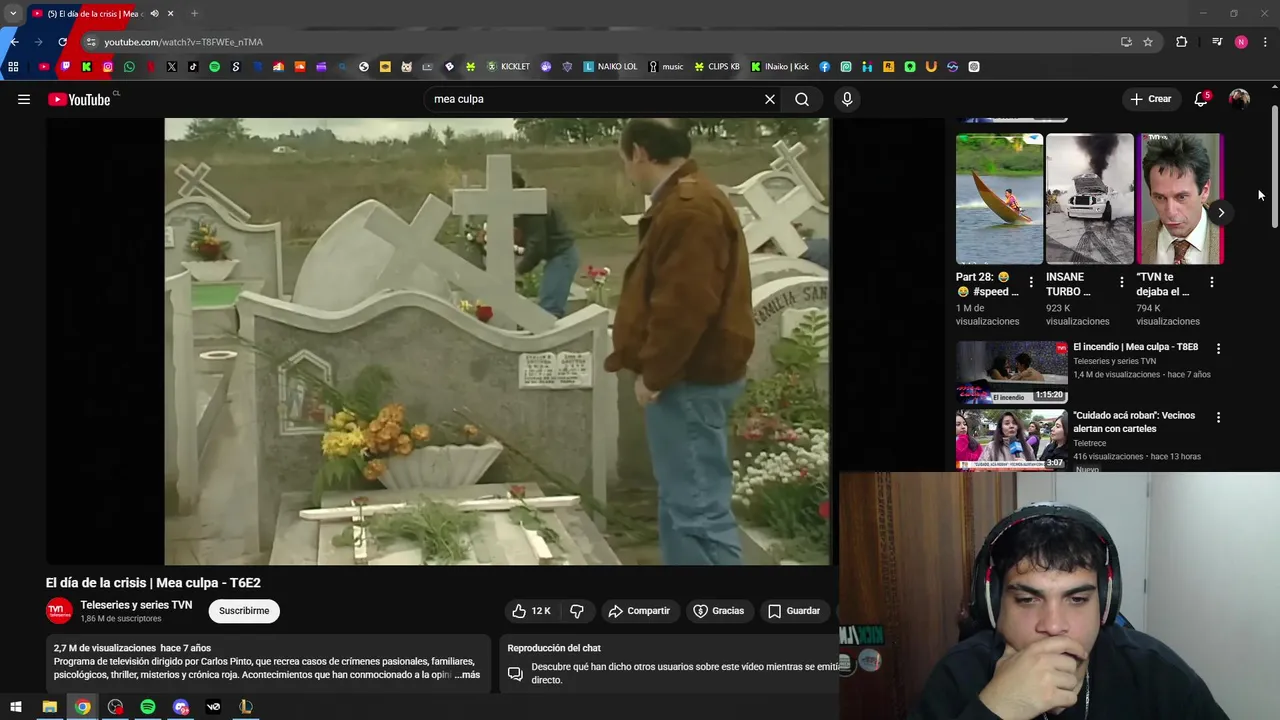The width and height of the screenshot is (1280, 720).
Task: Open Chrome extensions puzzle icon
Action: click(1181, 42)
